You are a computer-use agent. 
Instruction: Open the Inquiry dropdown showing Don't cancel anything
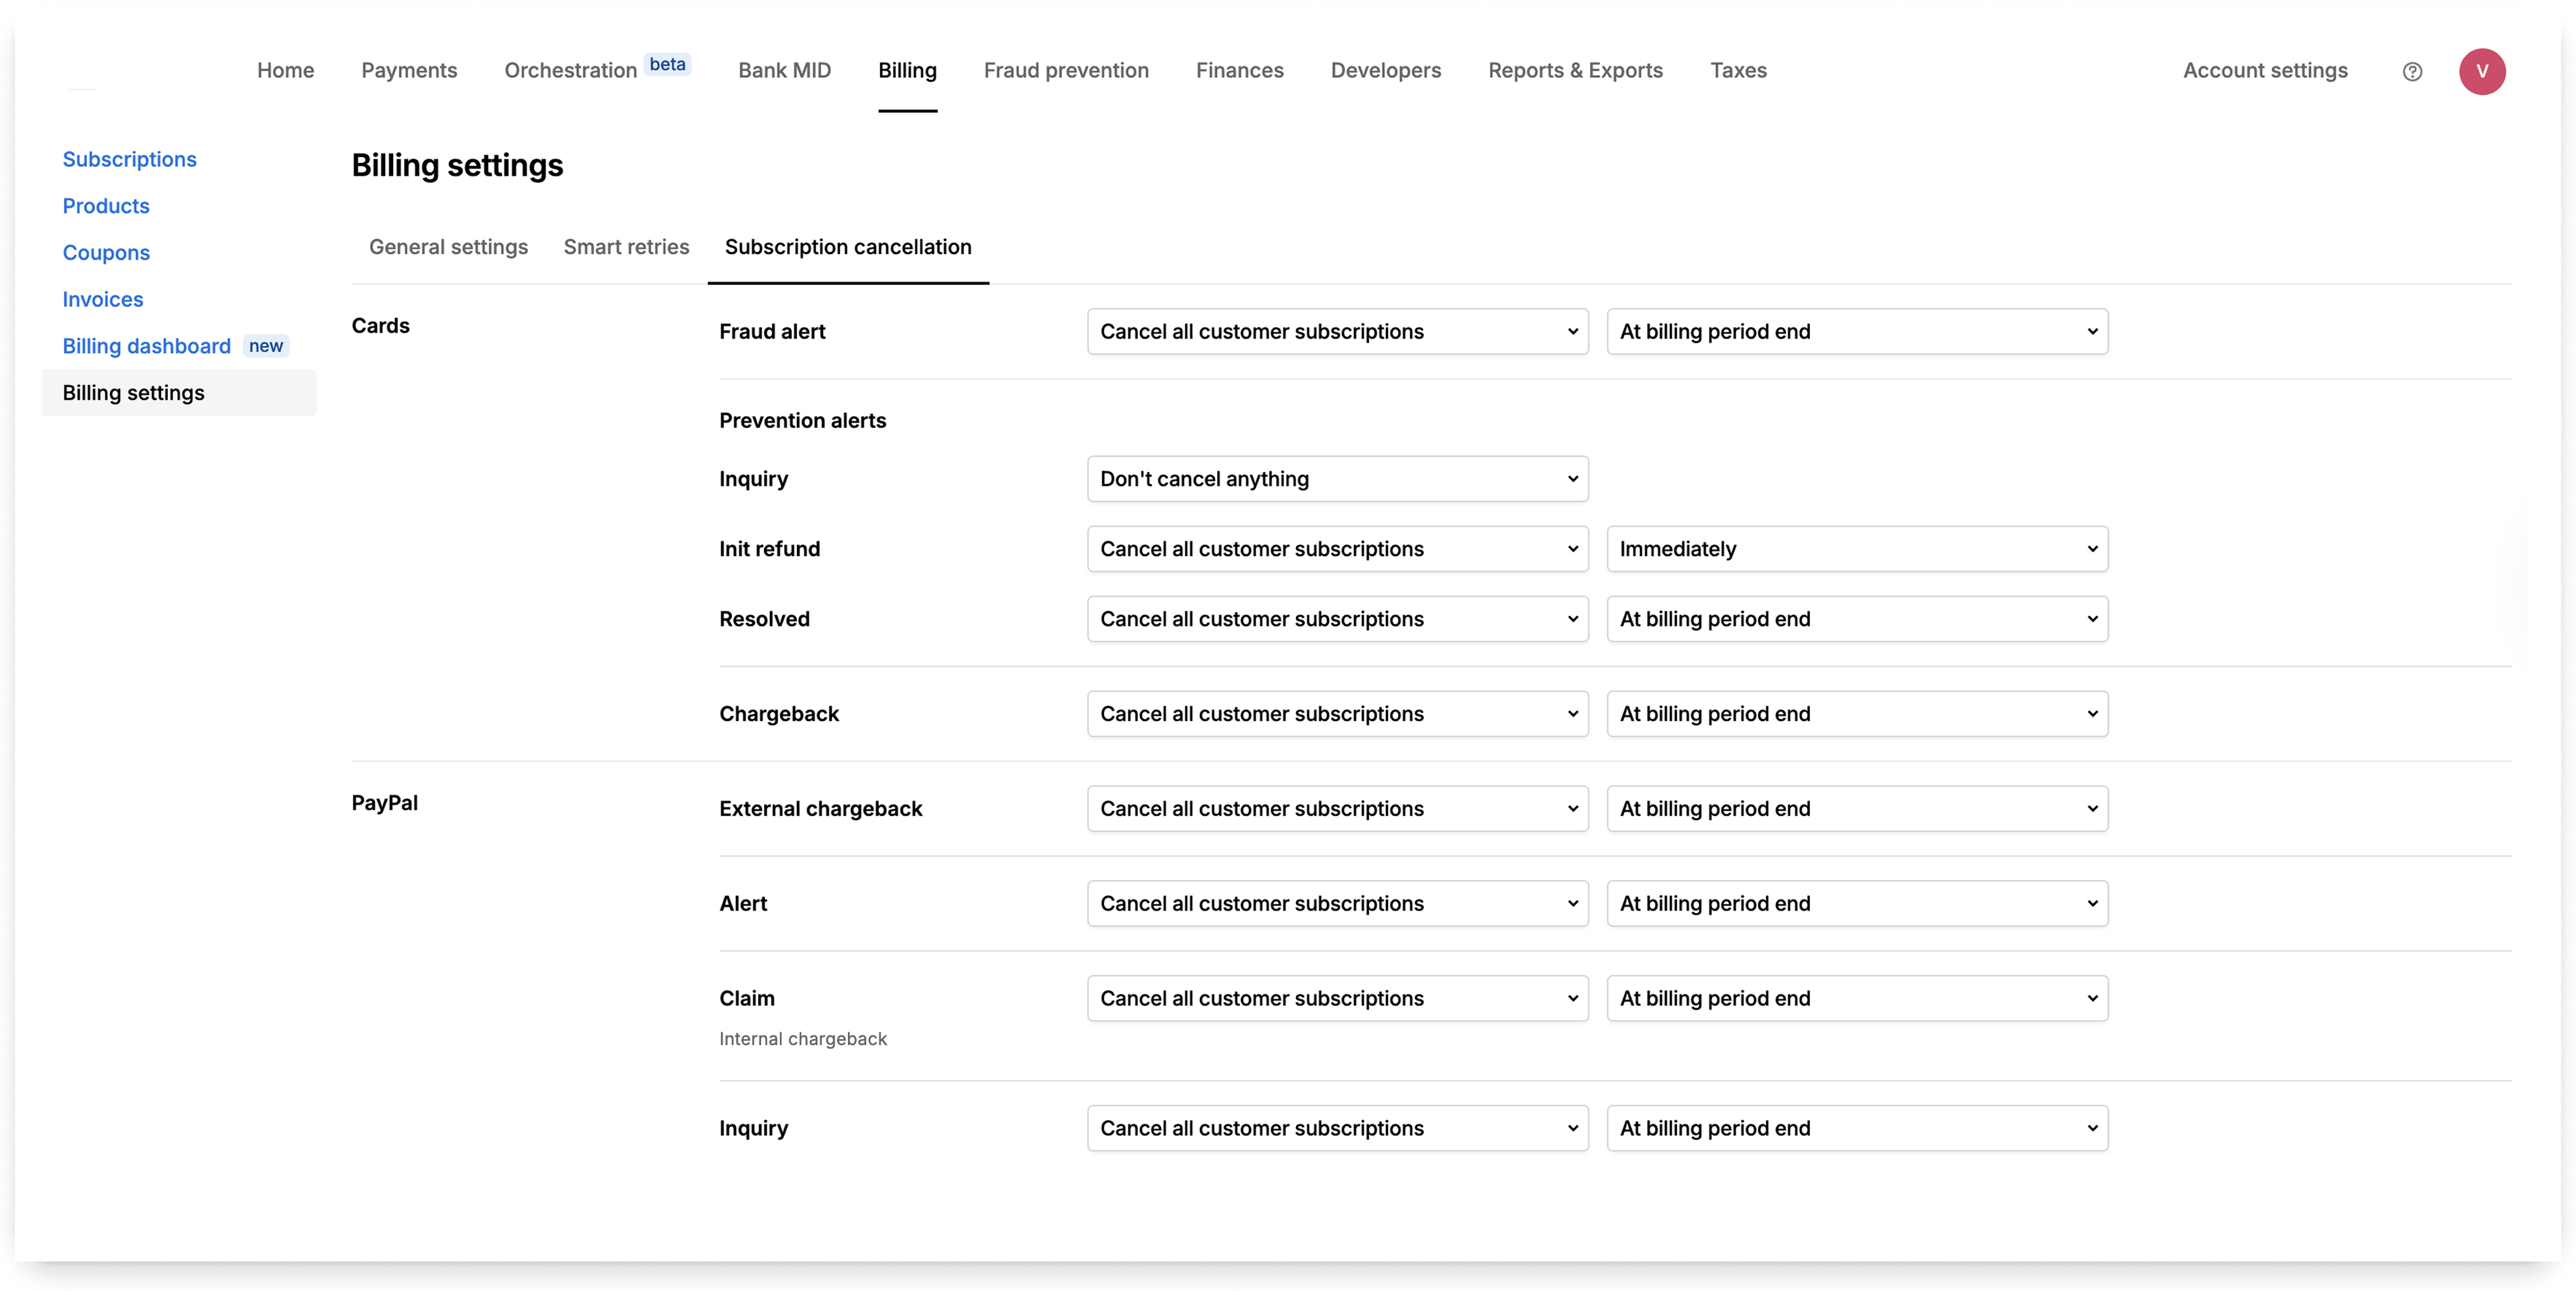pyautogui.click(x=1337, y=478)
